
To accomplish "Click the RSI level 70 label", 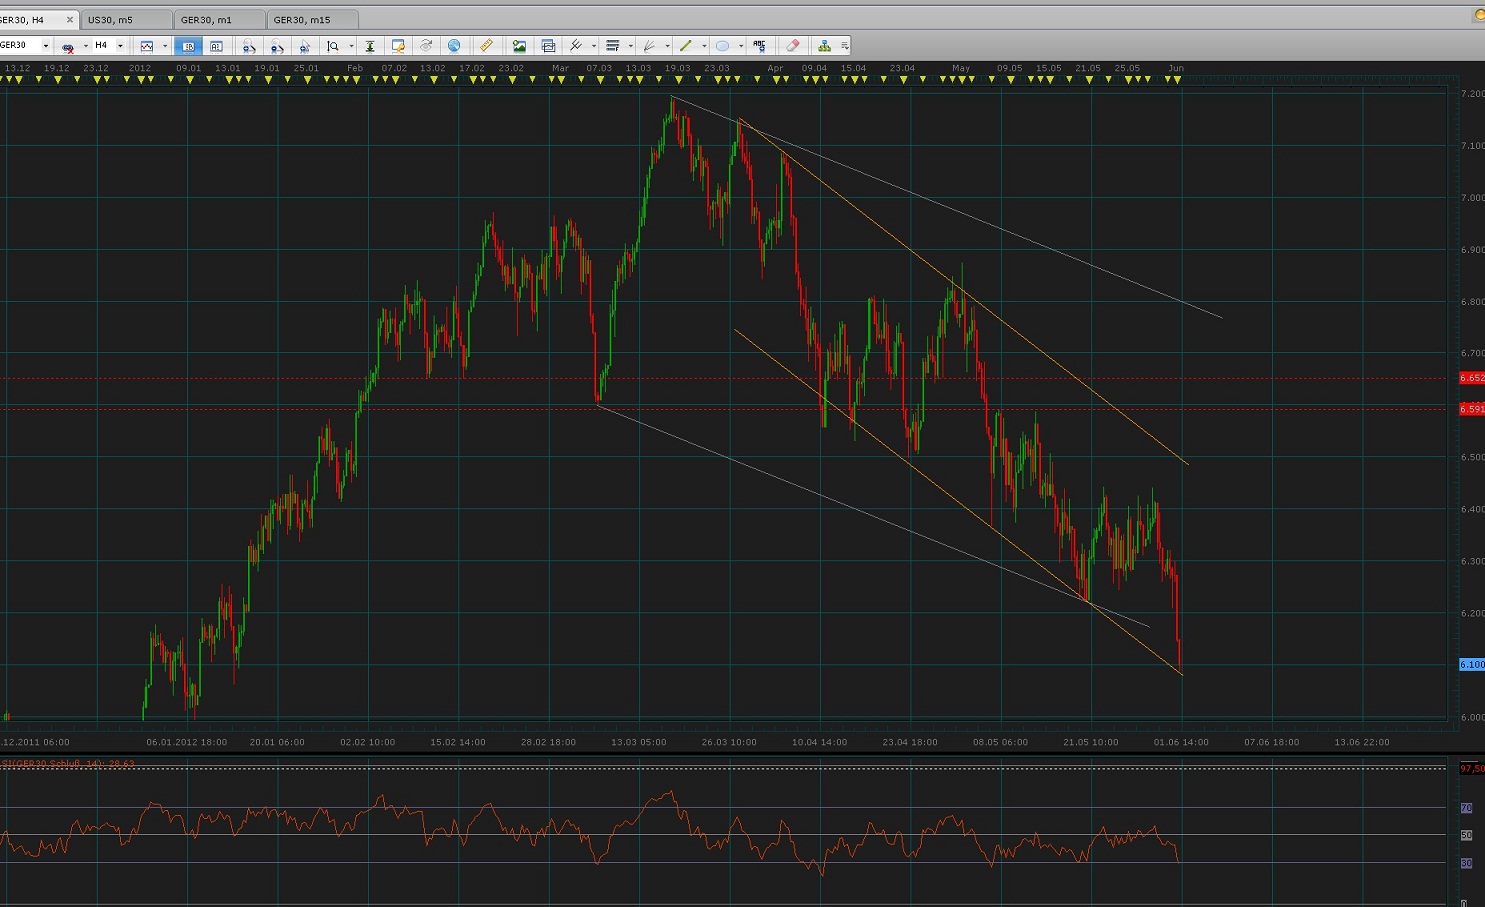I will pyautogui.click(x=1467, y=808).
